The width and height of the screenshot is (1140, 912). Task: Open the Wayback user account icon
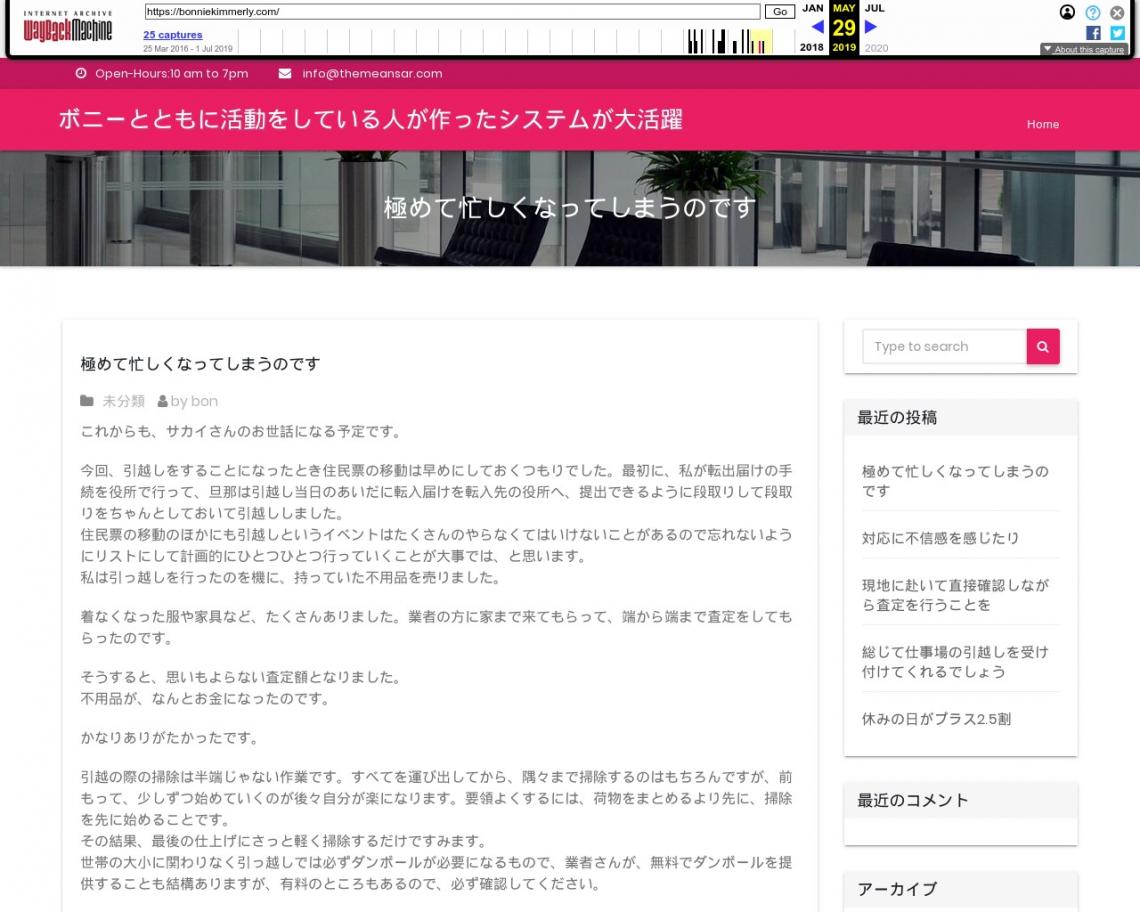(1067, 12)
